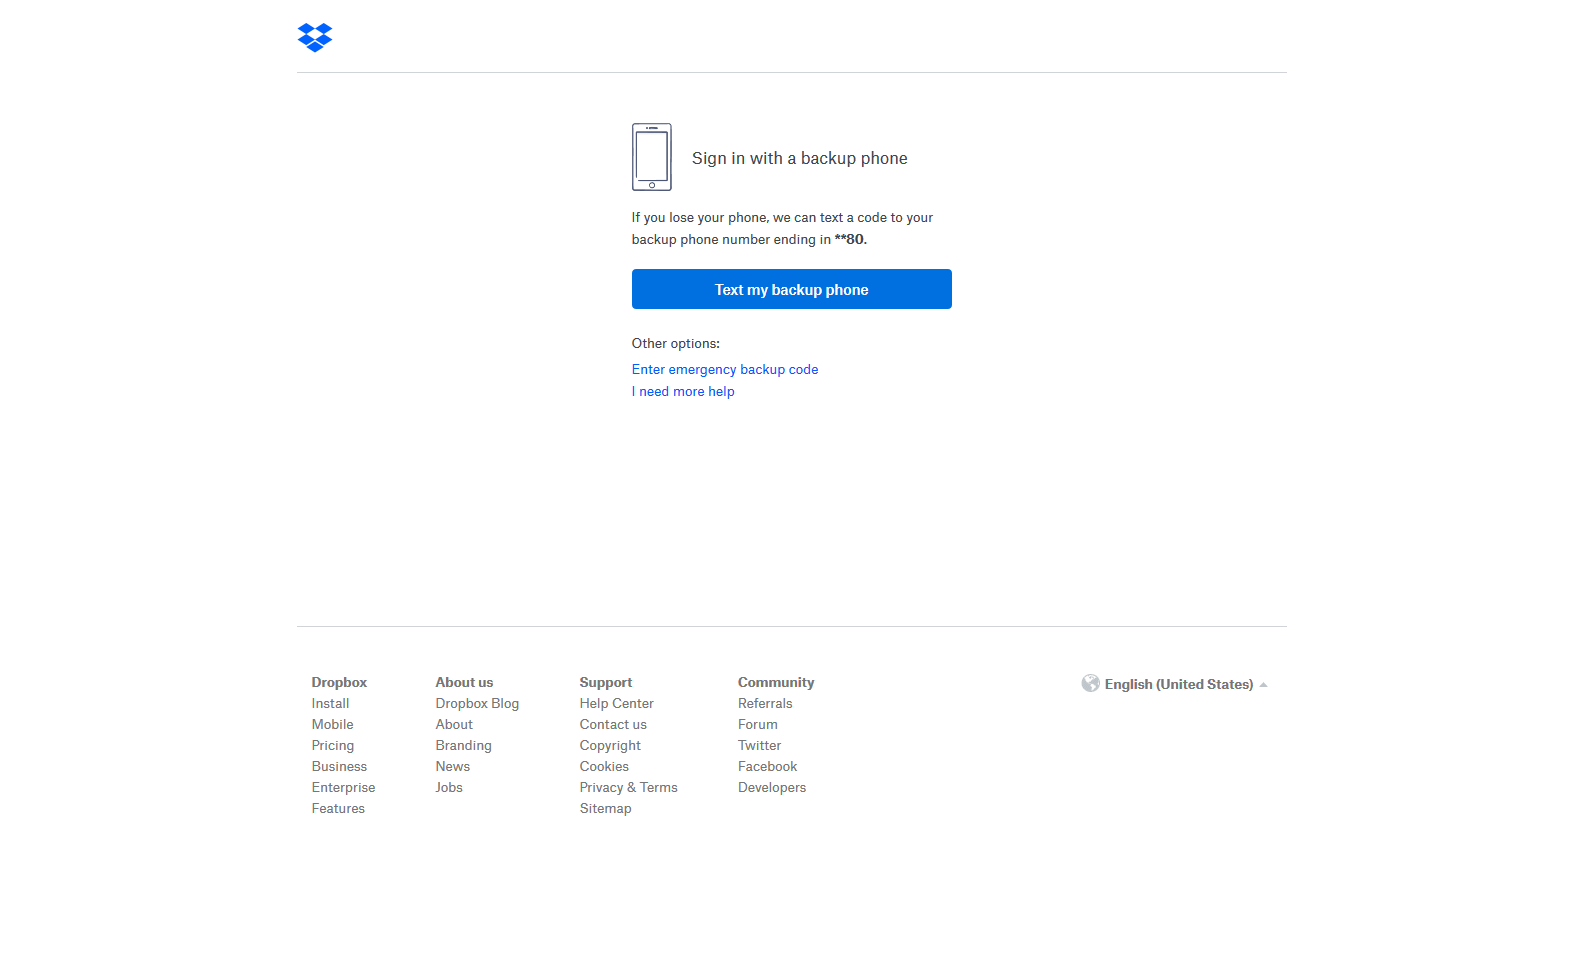This screenshot has width=1583, height=961.
Task: Click the News footer link
Action: (x=452, y=766)
